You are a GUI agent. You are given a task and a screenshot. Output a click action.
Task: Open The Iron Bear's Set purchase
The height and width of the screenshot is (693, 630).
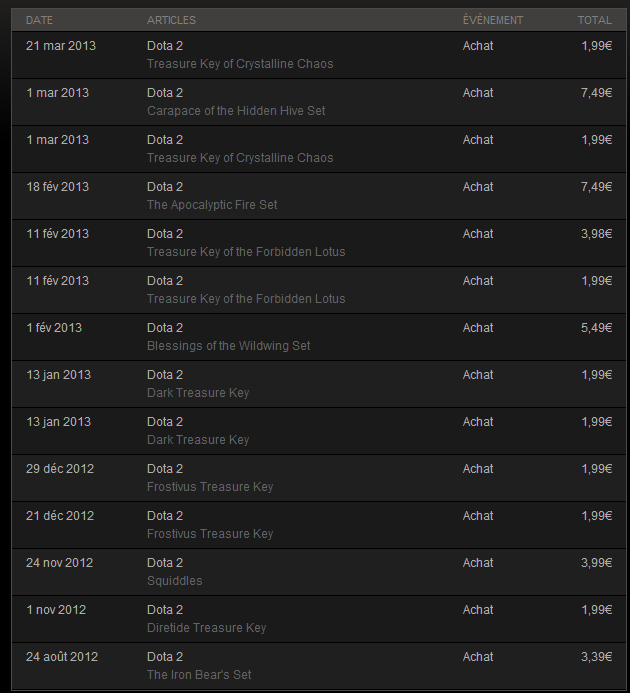click(x=318, y=666)
